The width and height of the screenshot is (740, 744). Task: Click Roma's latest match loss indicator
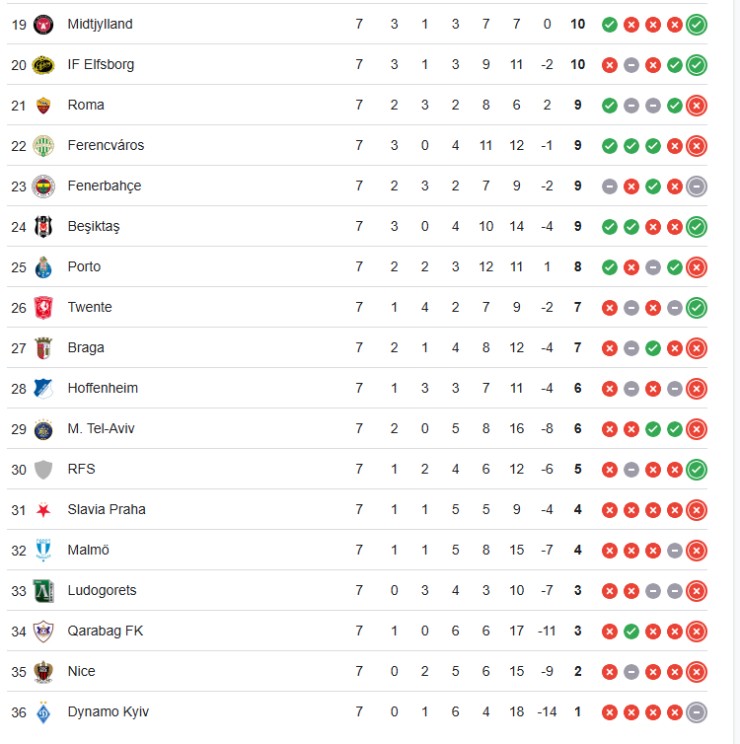coord(697,105)
